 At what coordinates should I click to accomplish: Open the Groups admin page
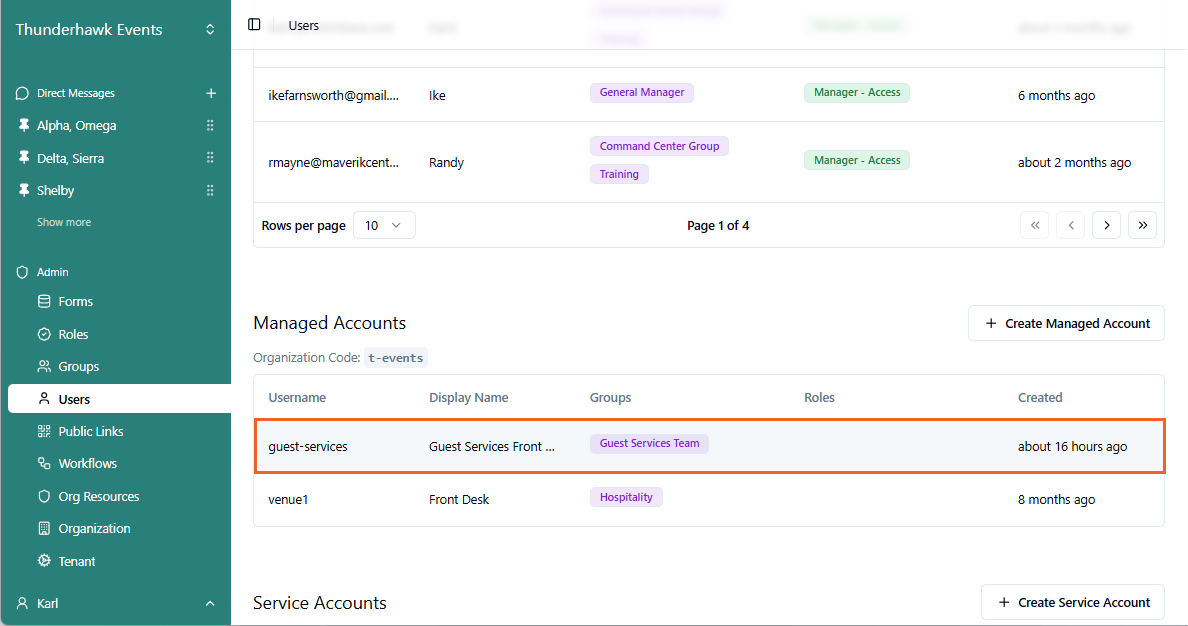click(78, 366)
